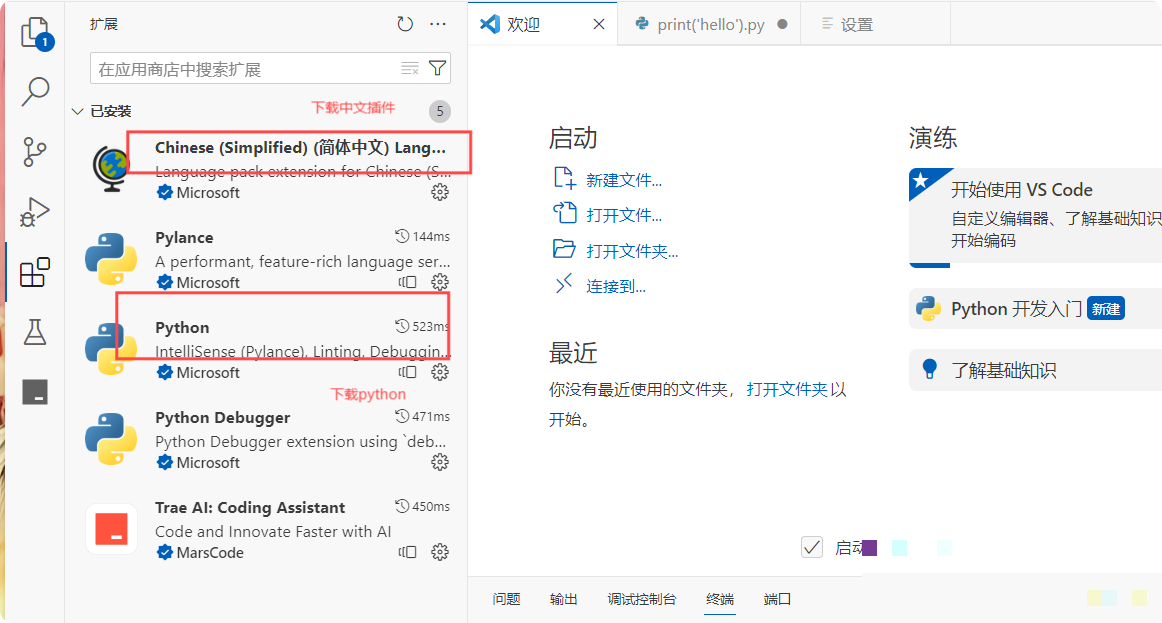Close the 欢迎 tab
1162x623 pixels.
coord(599,24)
